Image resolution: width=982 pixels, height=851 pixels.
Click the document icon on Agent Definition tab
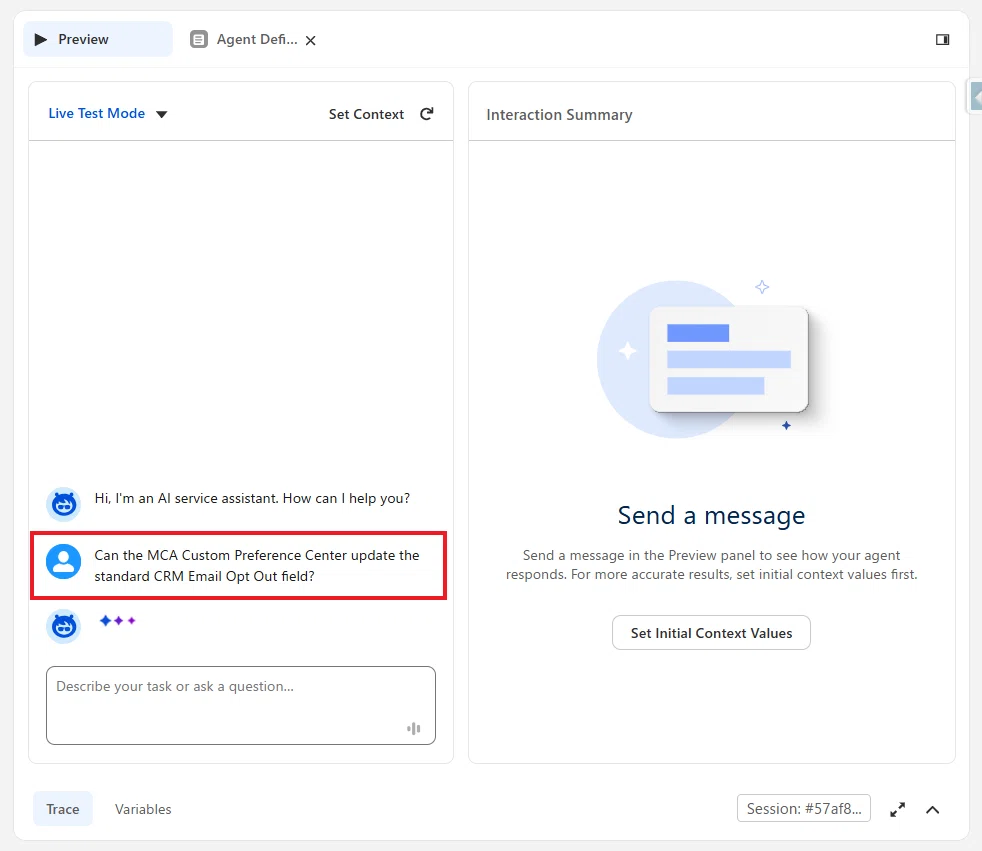click(x=199, y=39)
